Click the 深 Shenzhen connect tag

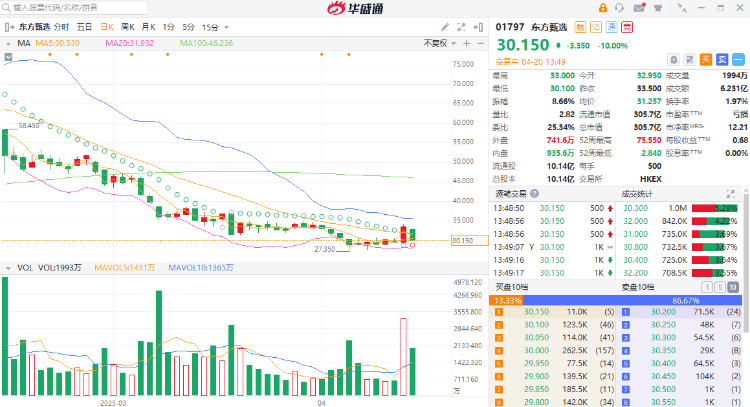pyautogui.click(x=612, y=27)
